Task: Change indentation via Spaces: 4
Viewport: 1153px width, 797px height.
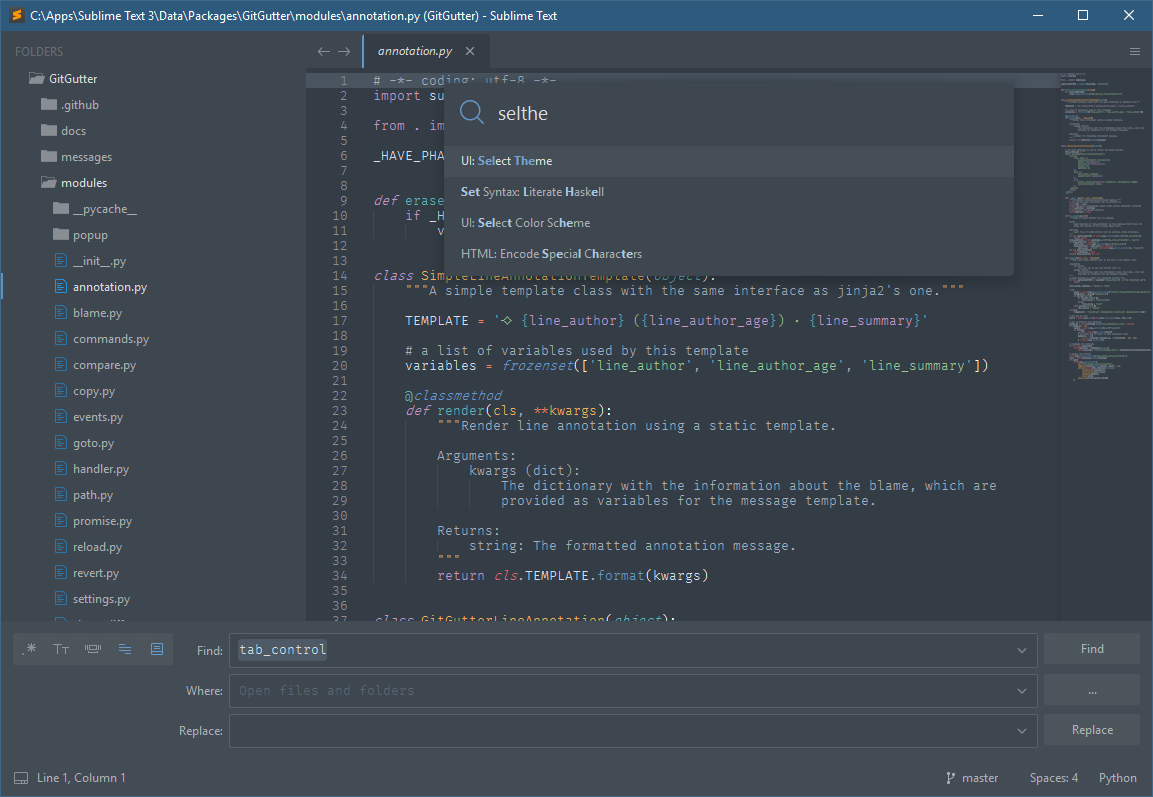Action: (x=1054, y=778)
